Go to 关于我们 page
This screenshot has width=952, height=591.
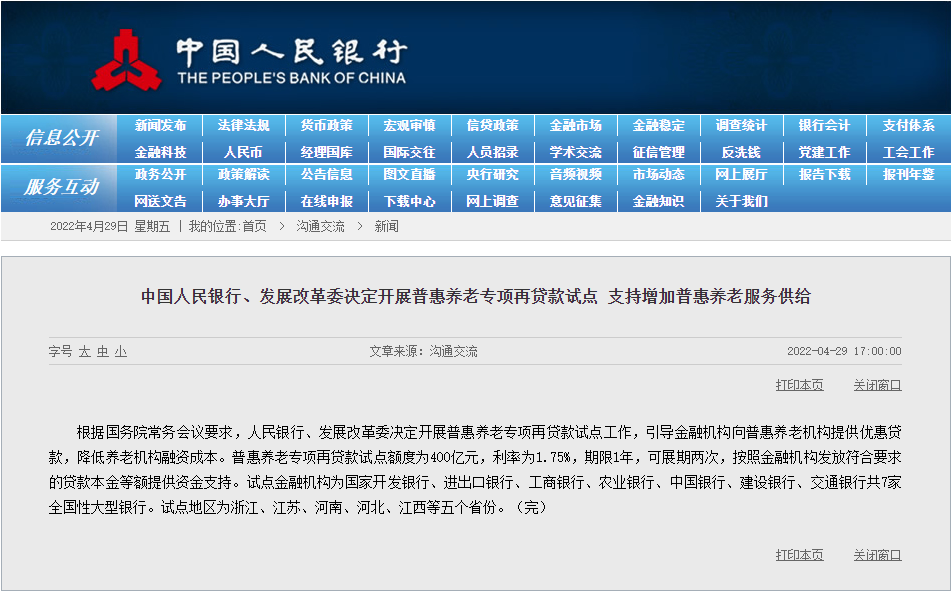pos(741,202)
